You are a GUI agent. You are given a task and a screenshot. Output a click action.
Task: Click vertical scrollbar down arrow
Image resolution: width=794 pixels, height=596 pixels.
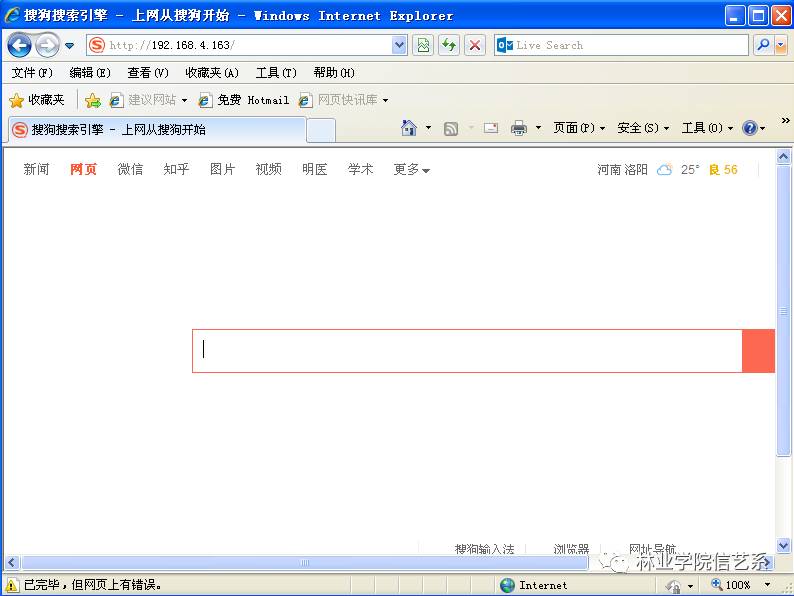(x=783, y=545)
